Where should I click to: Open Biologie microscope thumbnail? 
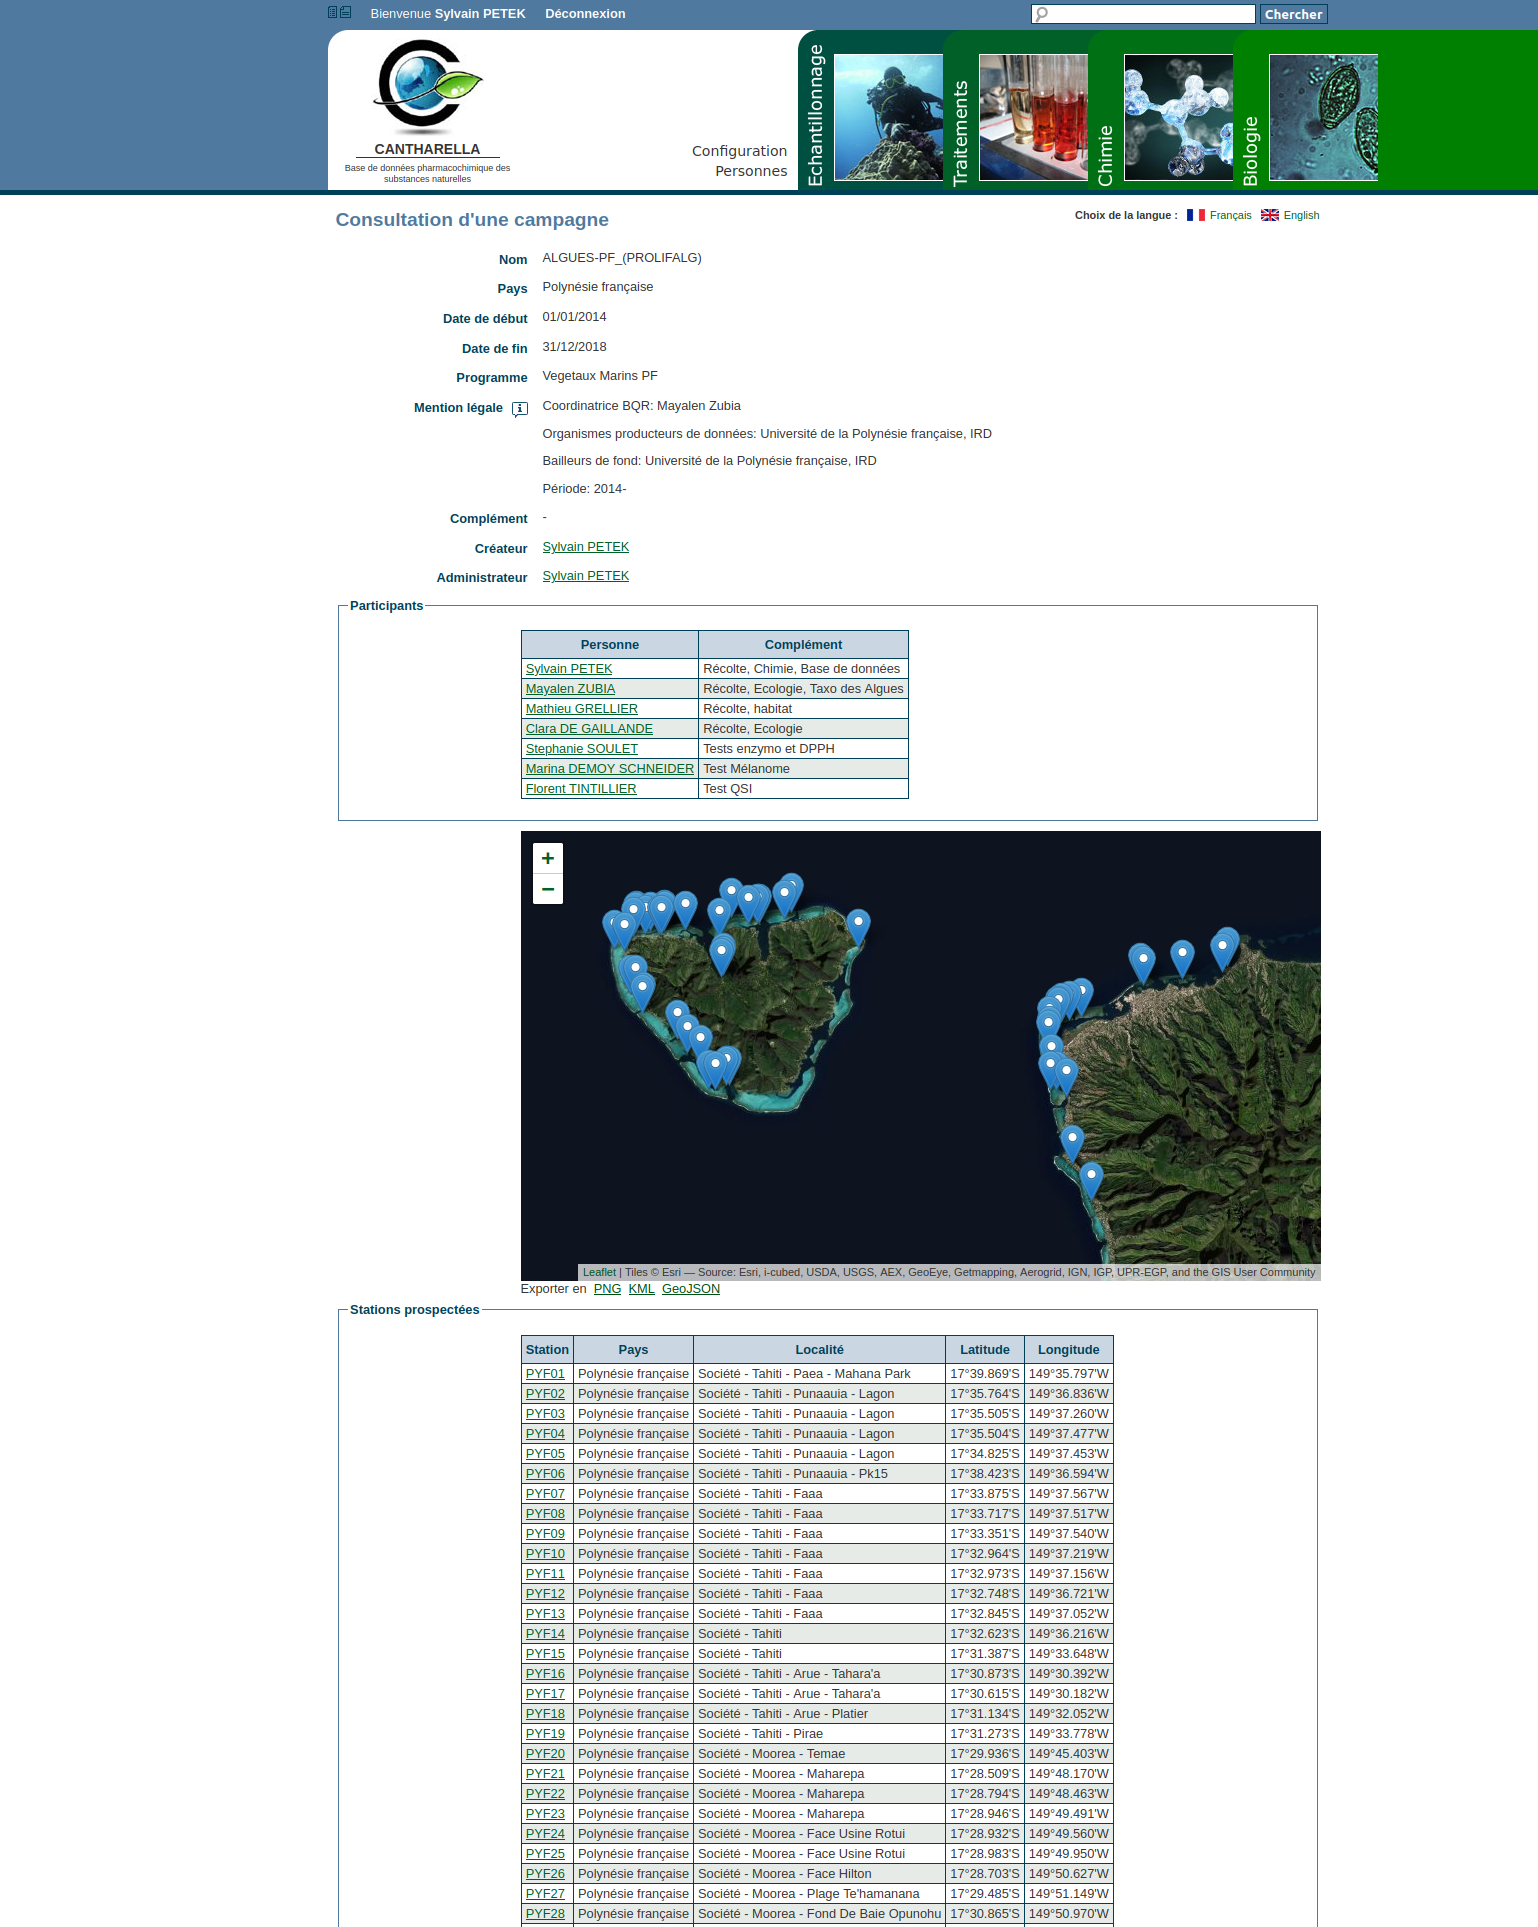click(x=1323, y=117)
